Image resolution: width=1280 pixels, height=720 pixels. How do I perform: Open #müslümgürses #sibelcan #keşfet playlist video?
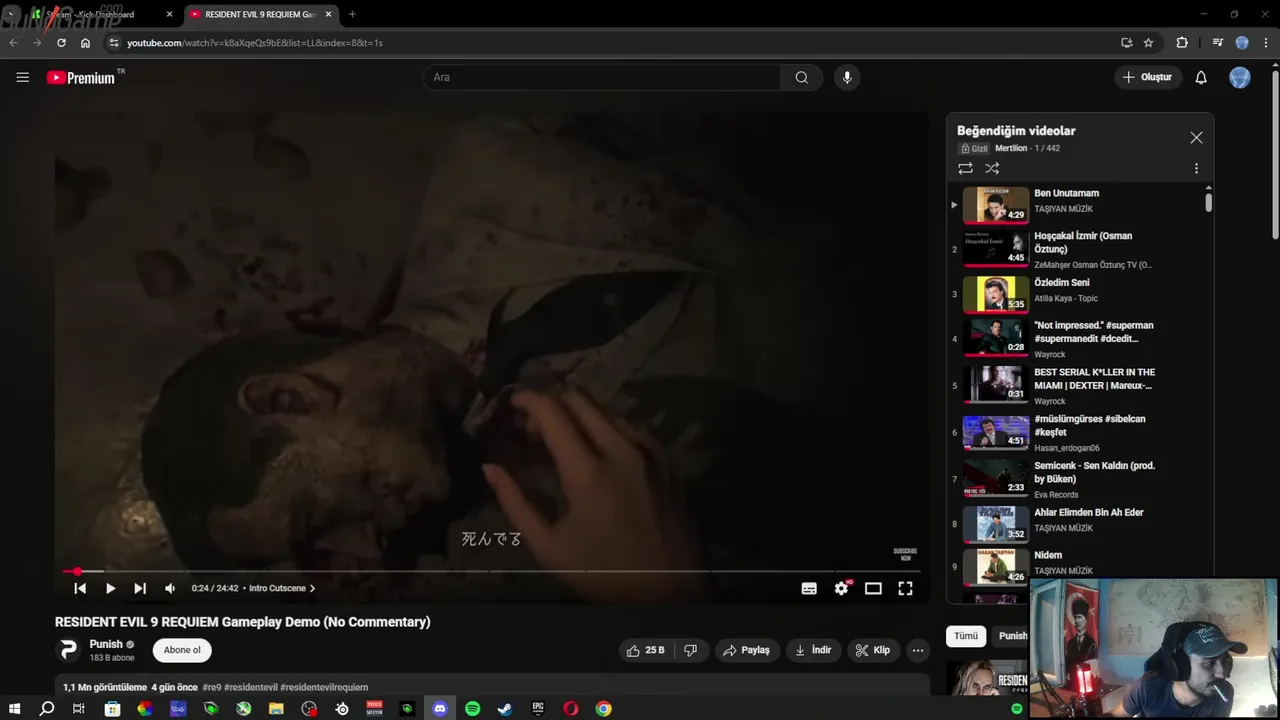pyautogui.click(x=1079, y=433)
